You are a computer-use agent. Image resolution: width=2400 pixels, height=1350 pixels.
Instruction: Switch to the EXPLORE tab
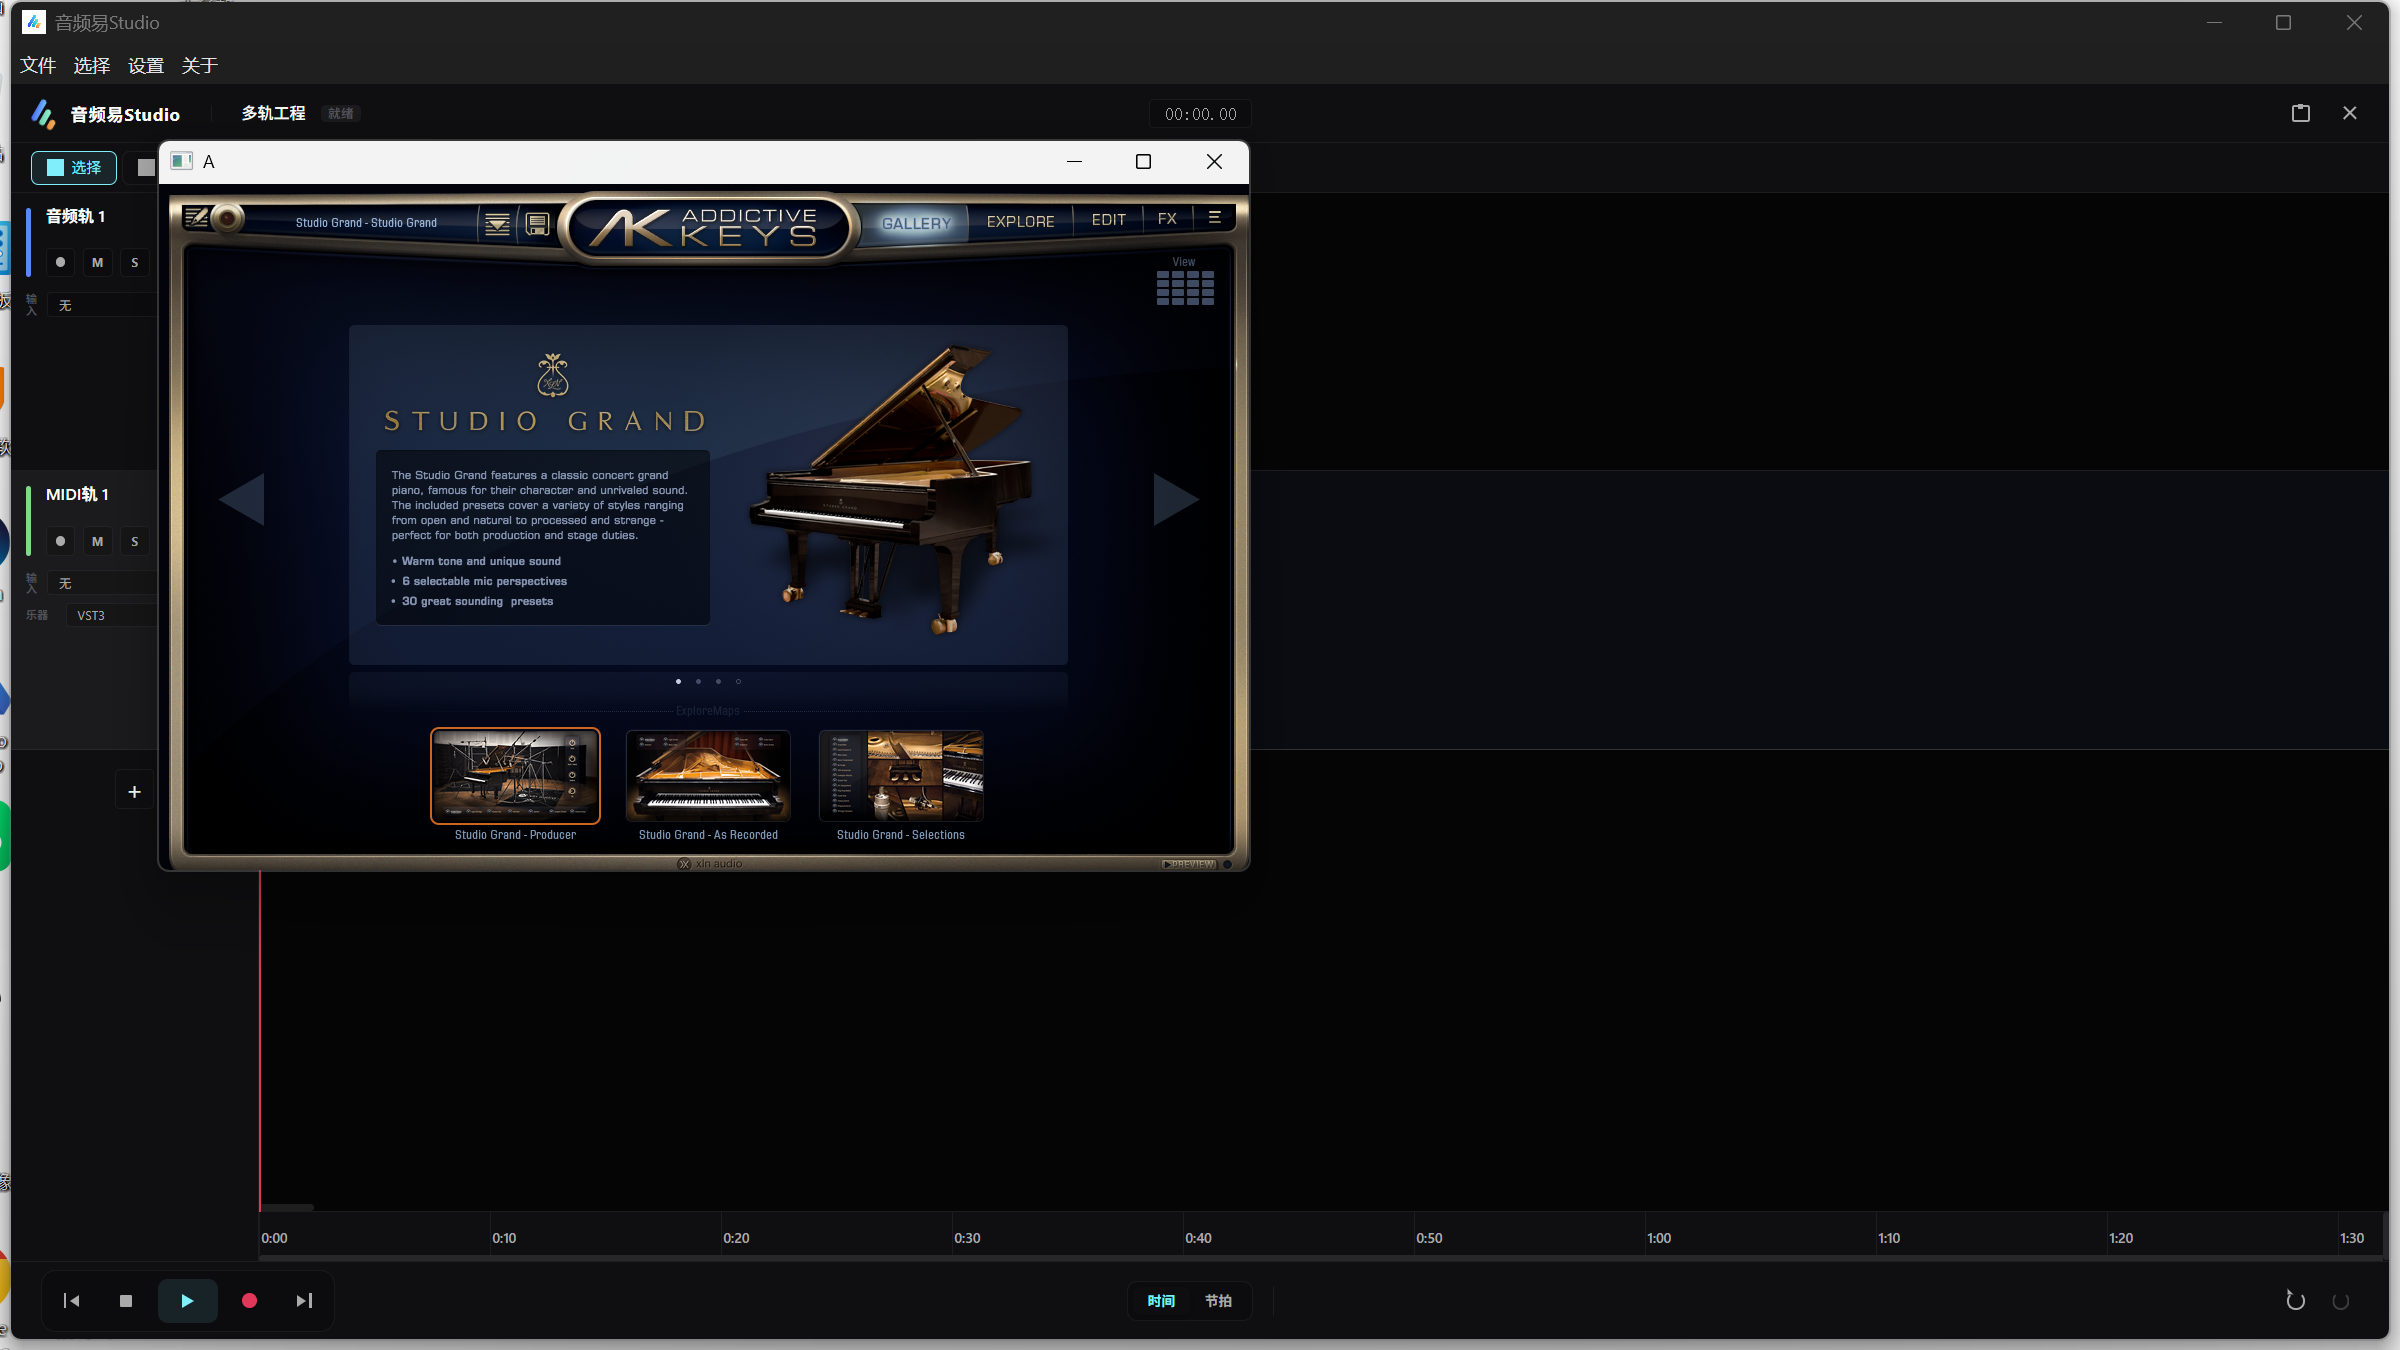(1020, 221)
